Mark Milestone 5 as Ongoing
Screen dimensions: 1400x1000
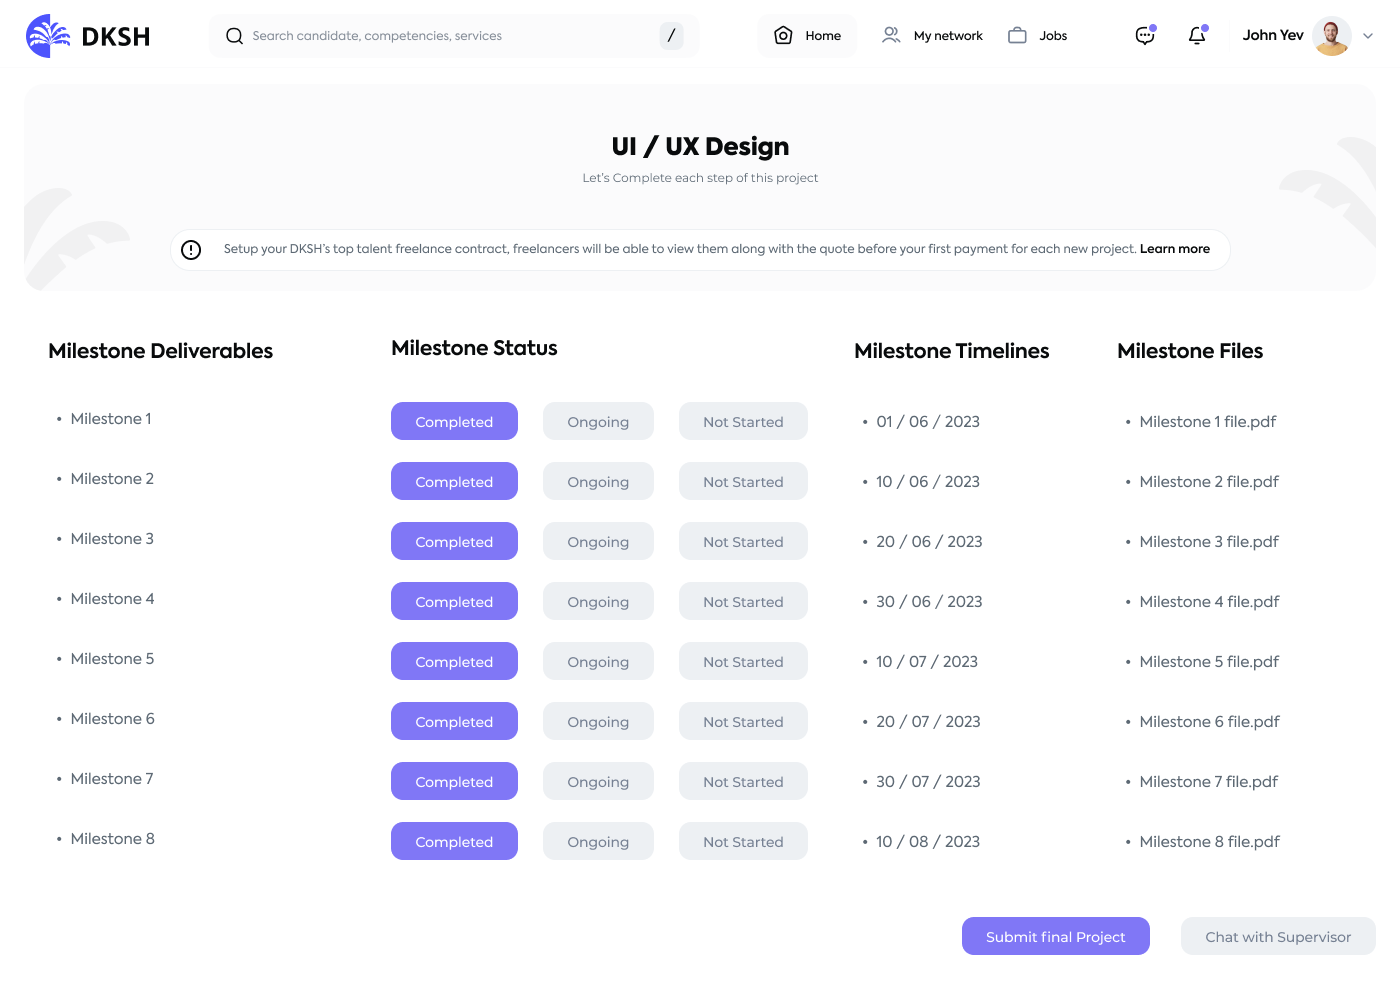(598, 661)
